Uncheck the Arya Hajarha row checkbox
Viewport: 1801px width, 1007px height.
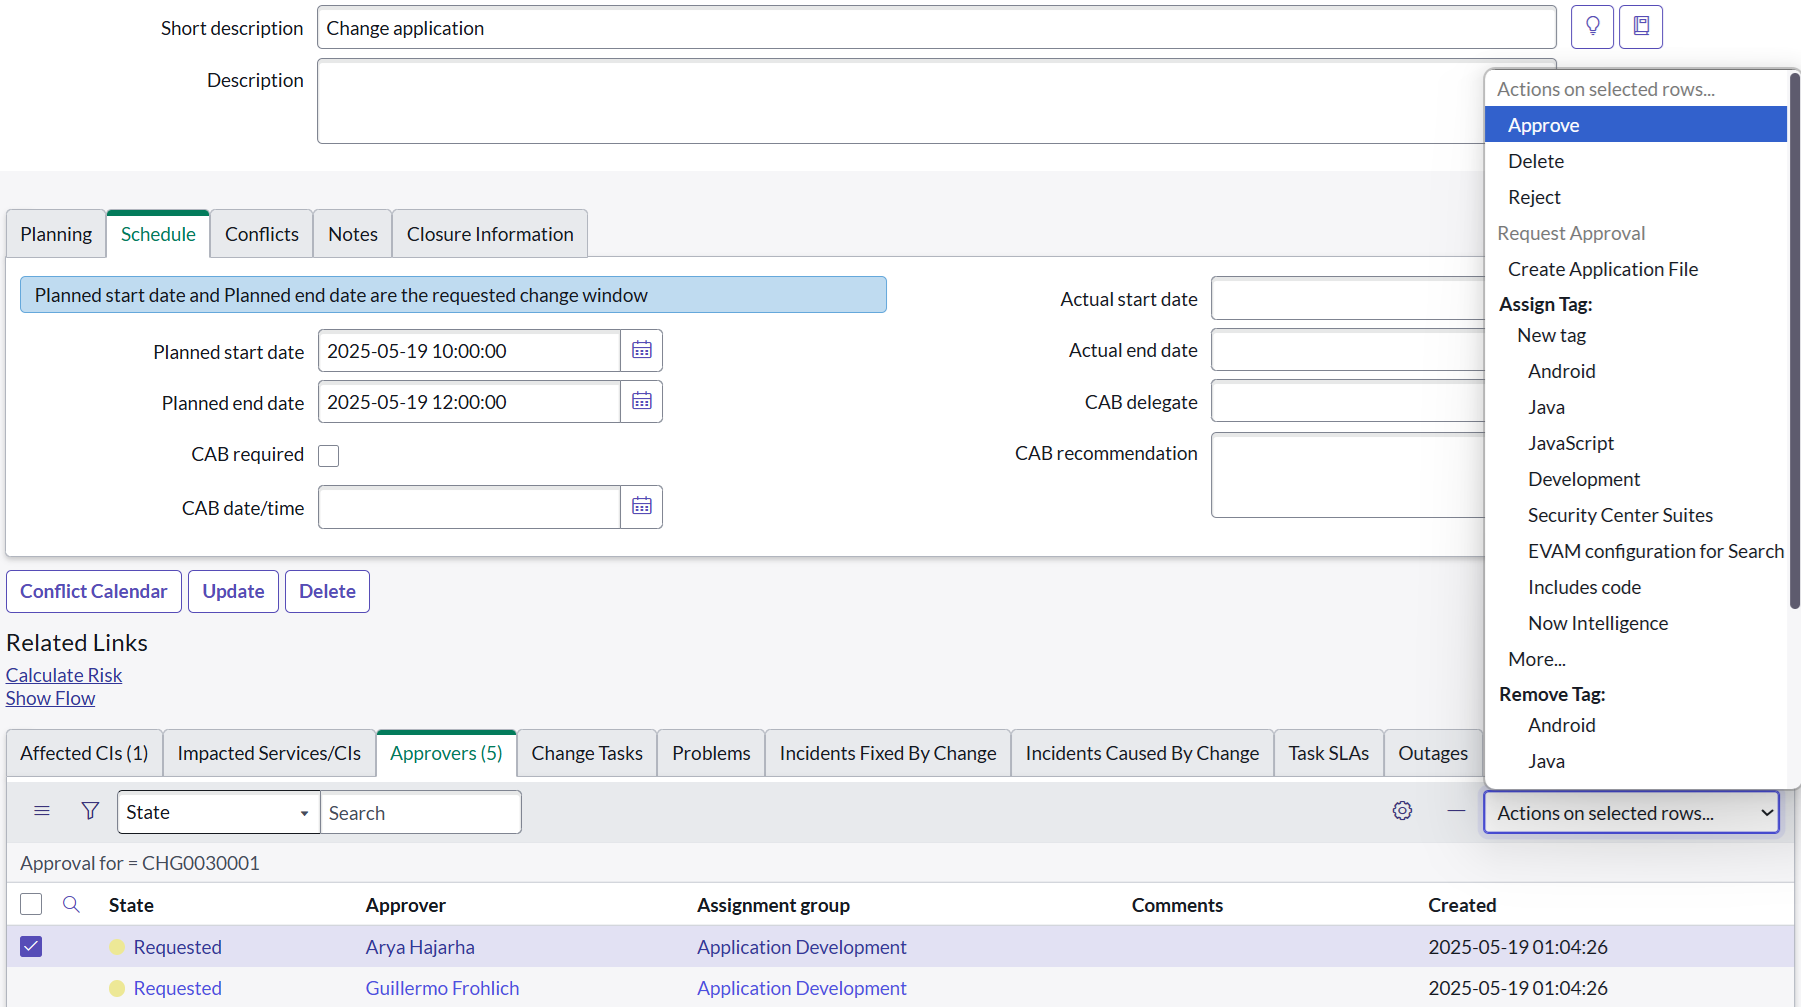[31, 946]
